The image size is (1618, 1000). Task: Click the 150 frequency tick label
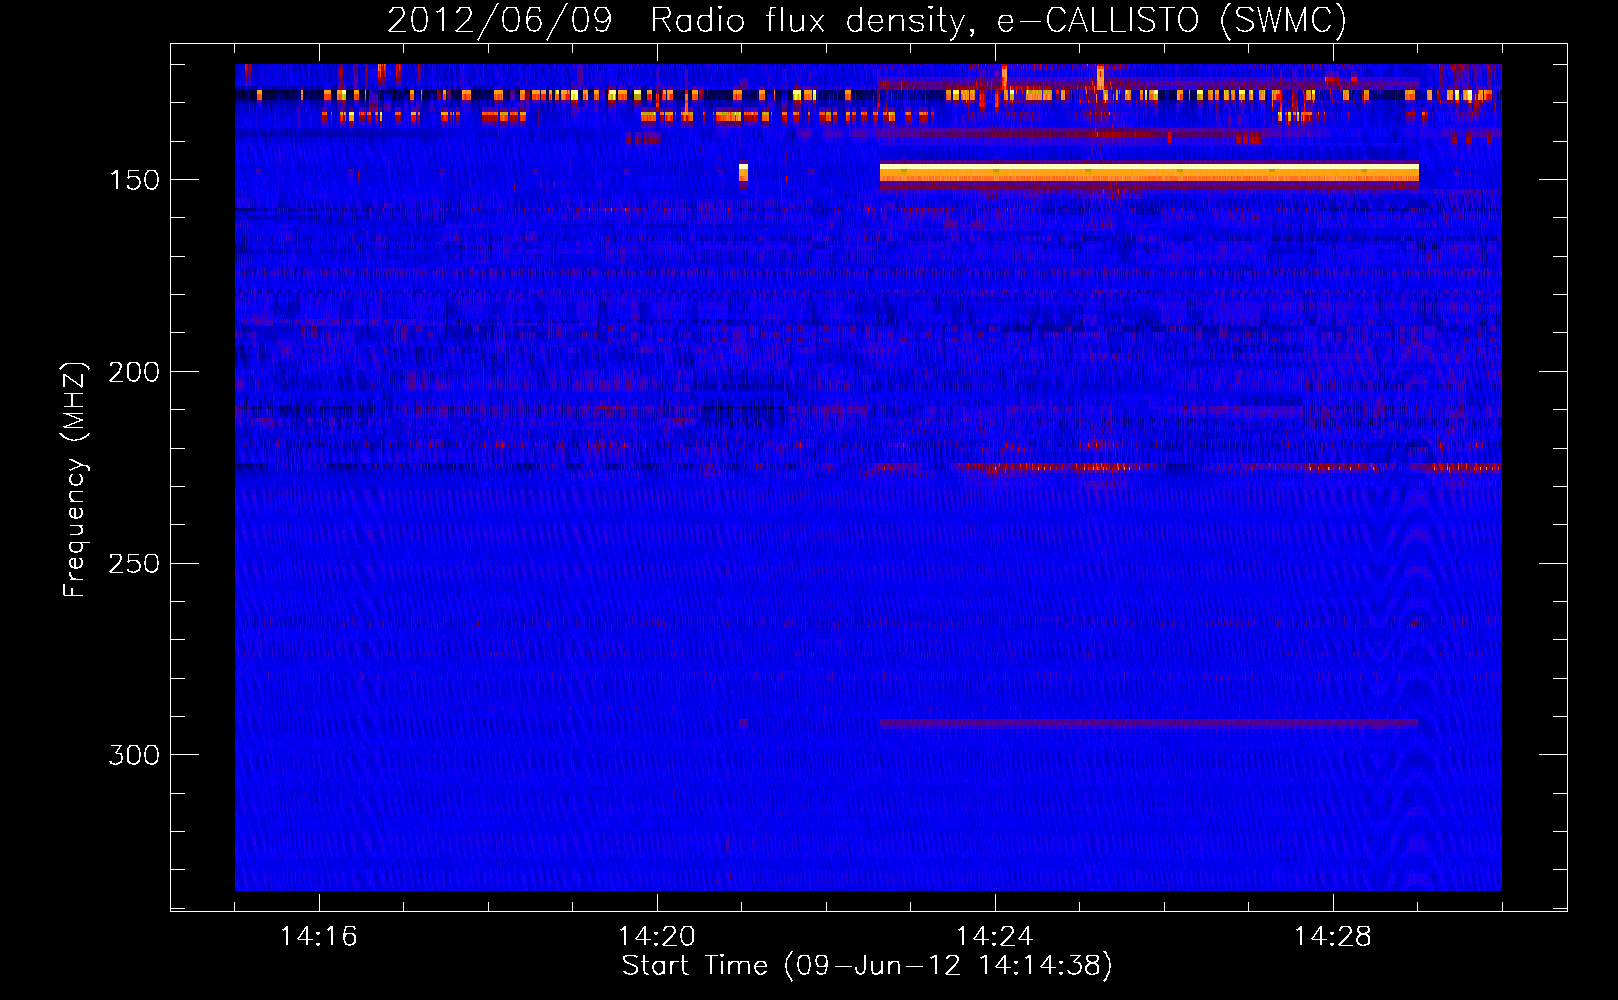[134, 180]
